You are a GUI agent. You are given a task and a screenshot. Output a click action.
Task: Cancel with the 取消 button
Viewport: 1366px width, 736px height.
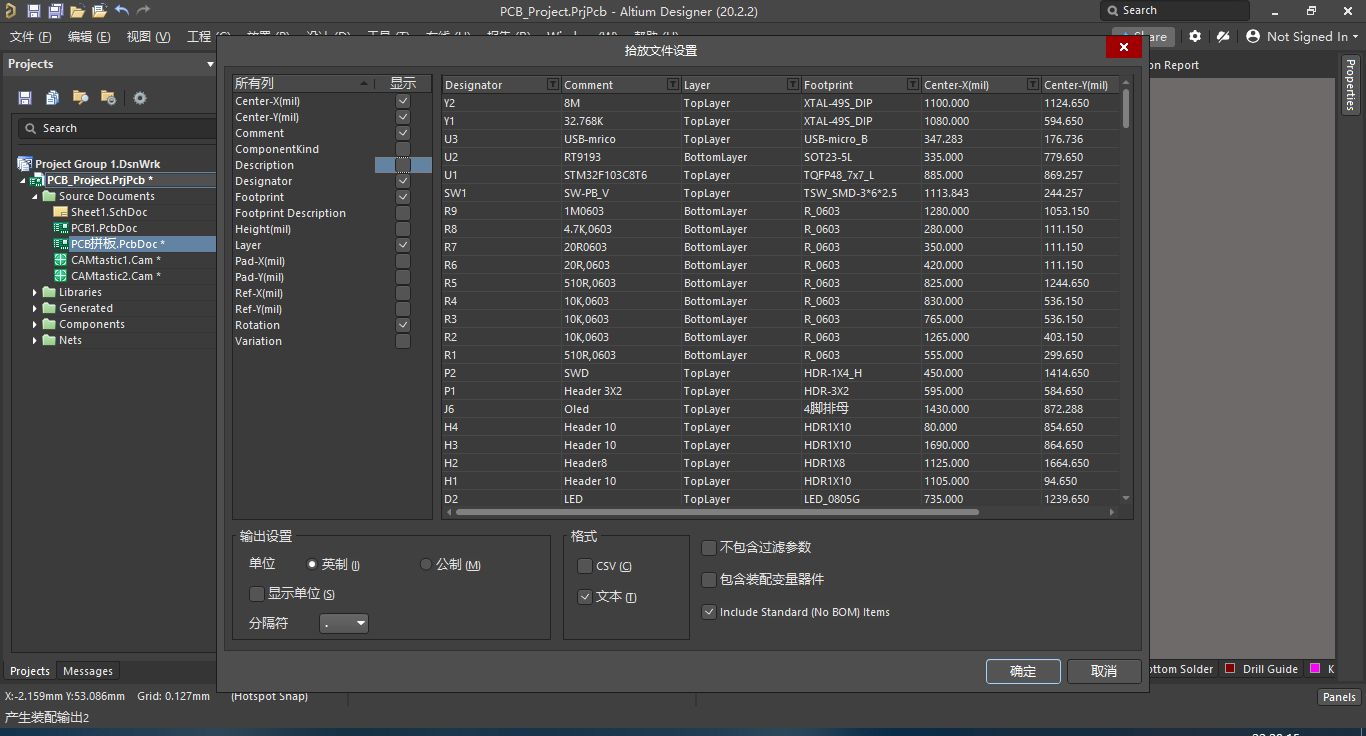1104,671
